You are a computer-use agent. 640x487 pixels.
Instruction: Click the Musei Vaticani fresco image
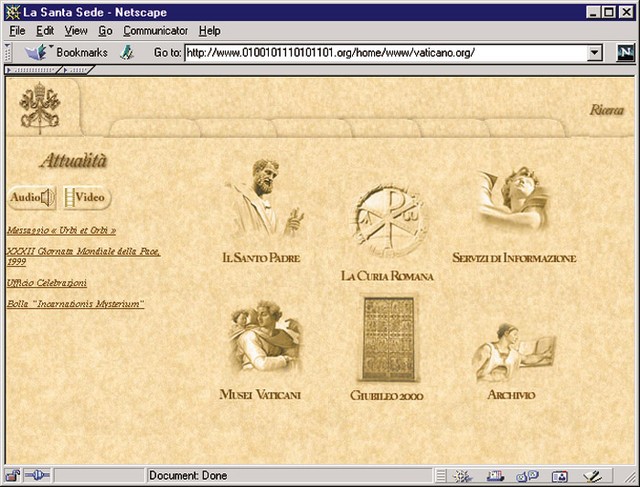(266, 337)
